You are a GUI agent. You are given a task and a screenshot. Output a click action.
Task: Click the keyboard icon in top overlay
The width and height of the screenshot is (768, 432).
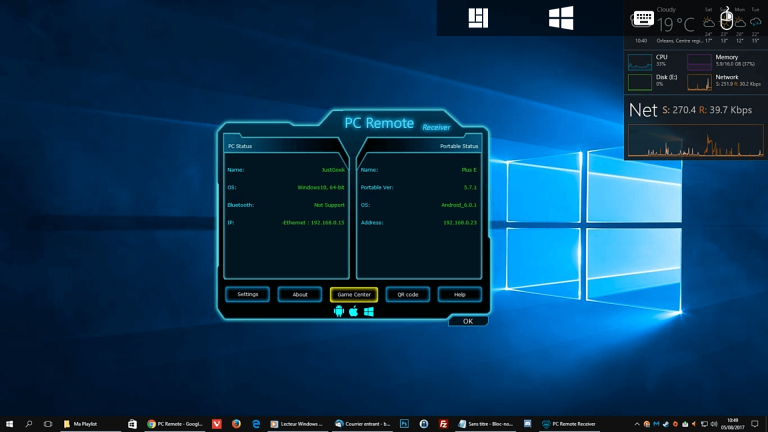[643, 19]
